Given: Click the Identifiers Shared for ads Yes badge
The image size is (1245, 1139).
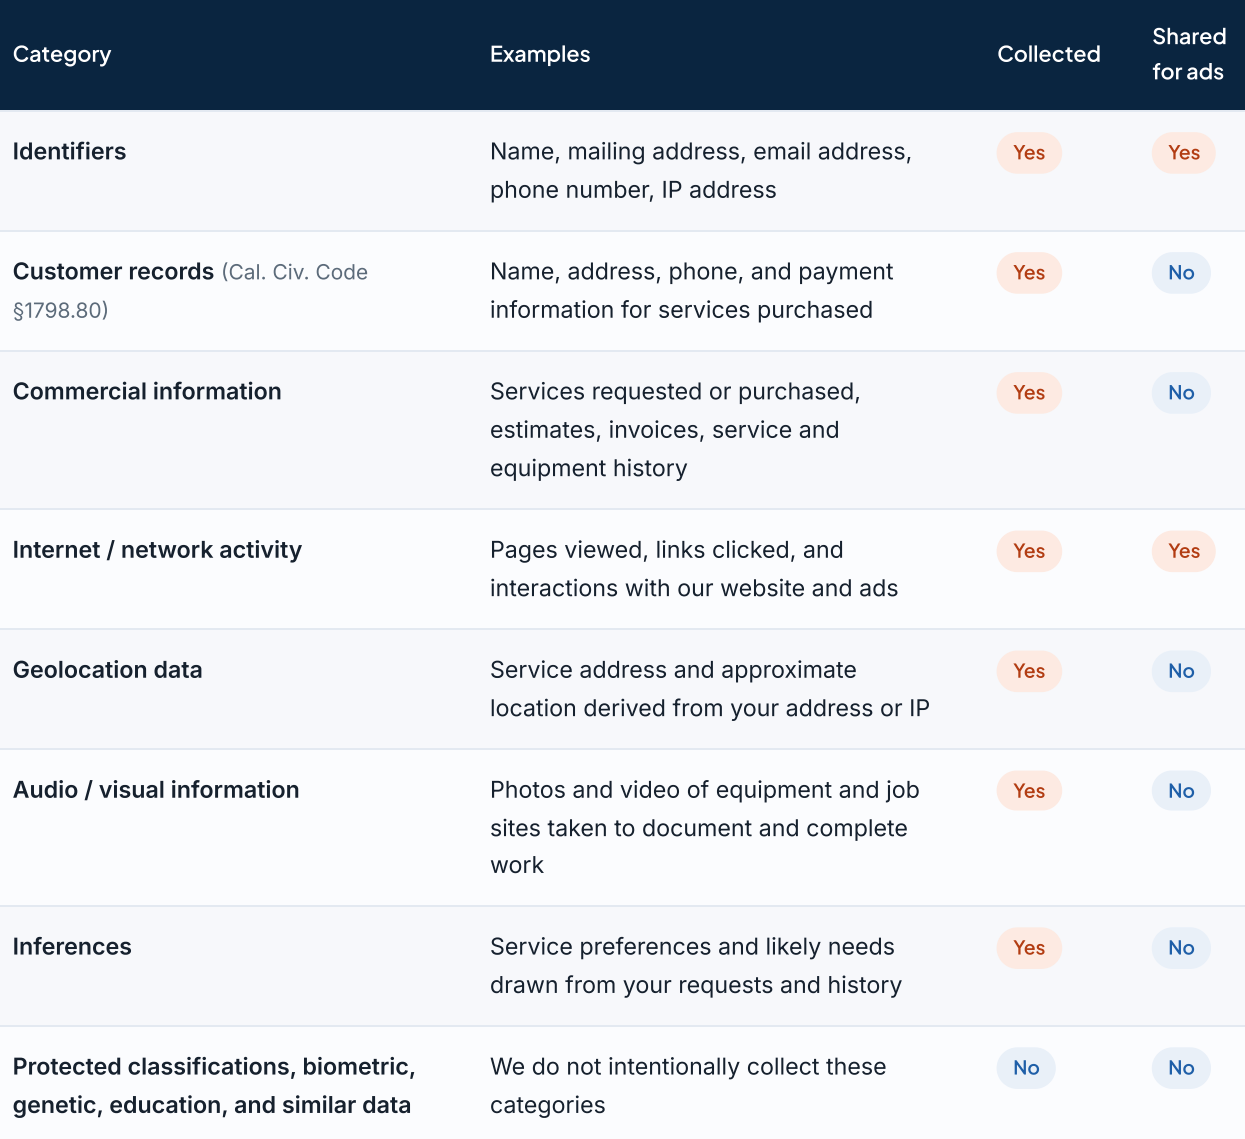Looking at the screenshot, I should pos(1184,153).
